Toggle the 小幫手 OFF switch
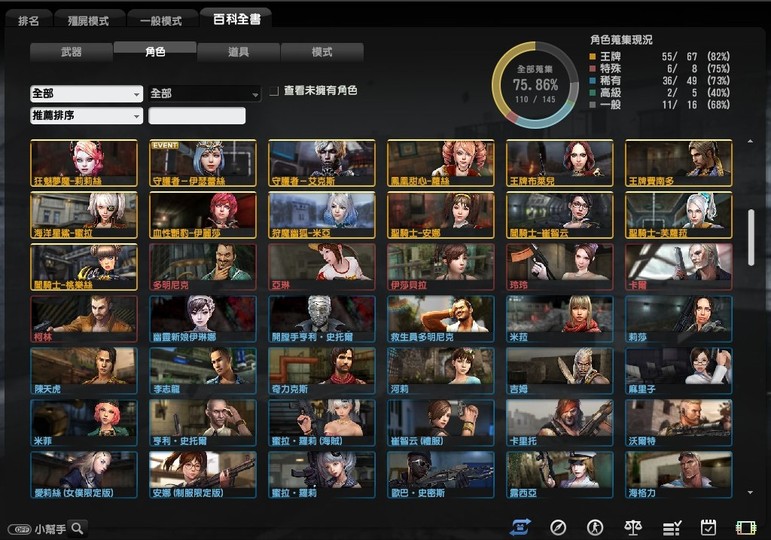The width and height of the screenshot is (771, 540). click(x=19, y=528)
